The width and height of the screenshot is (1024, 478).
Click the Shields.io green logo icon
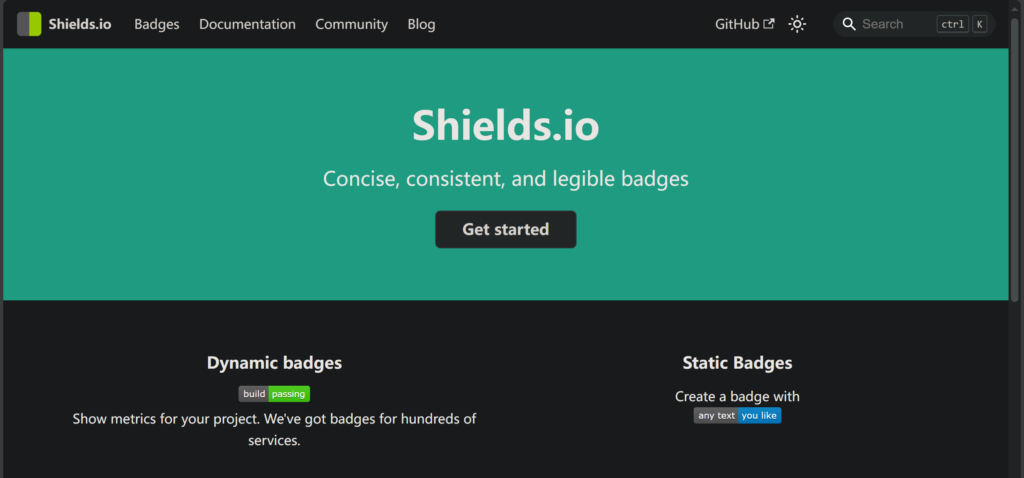click(x=29, y=24)
